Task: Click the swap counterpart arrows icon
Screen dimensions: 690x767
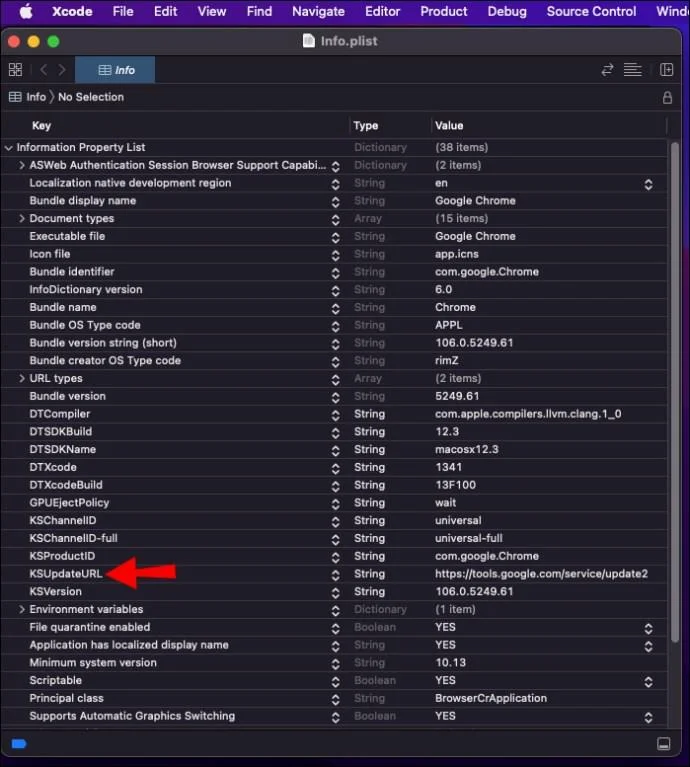Action: pos(607,69)
